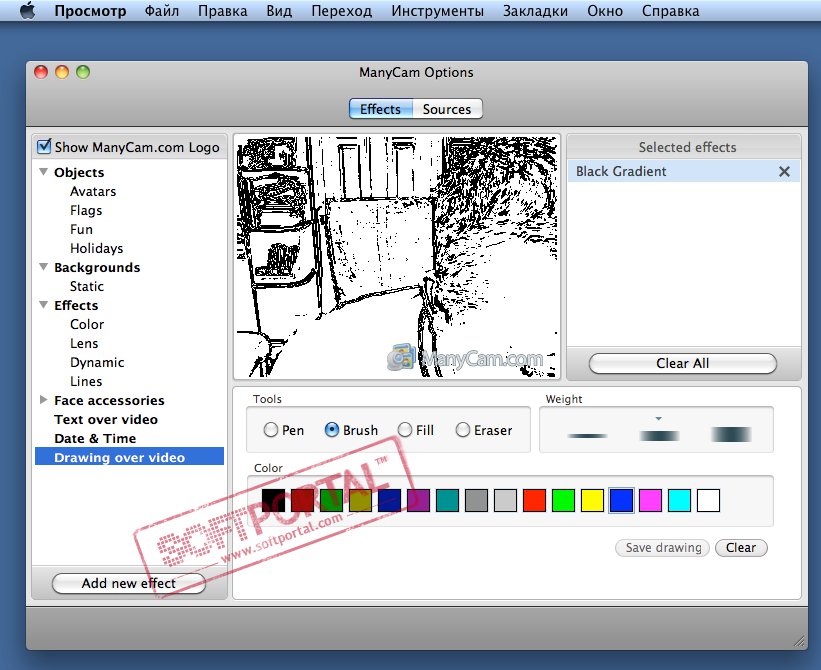Image resolution: width=821 pixels, height=670 pixels.
Task: Select Fun under Objects
Action: pos(81,229)
